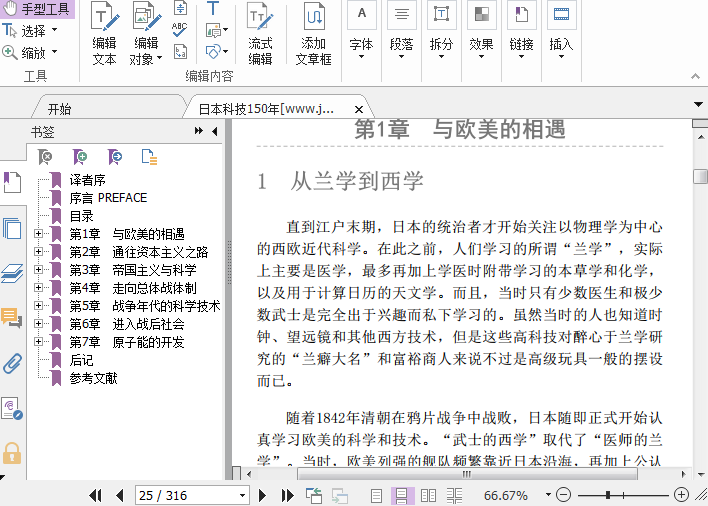708x506 pixels.
Task: Select the Hand tool (手型工具)
Action: pyautogui.click(x=37, y=9)
